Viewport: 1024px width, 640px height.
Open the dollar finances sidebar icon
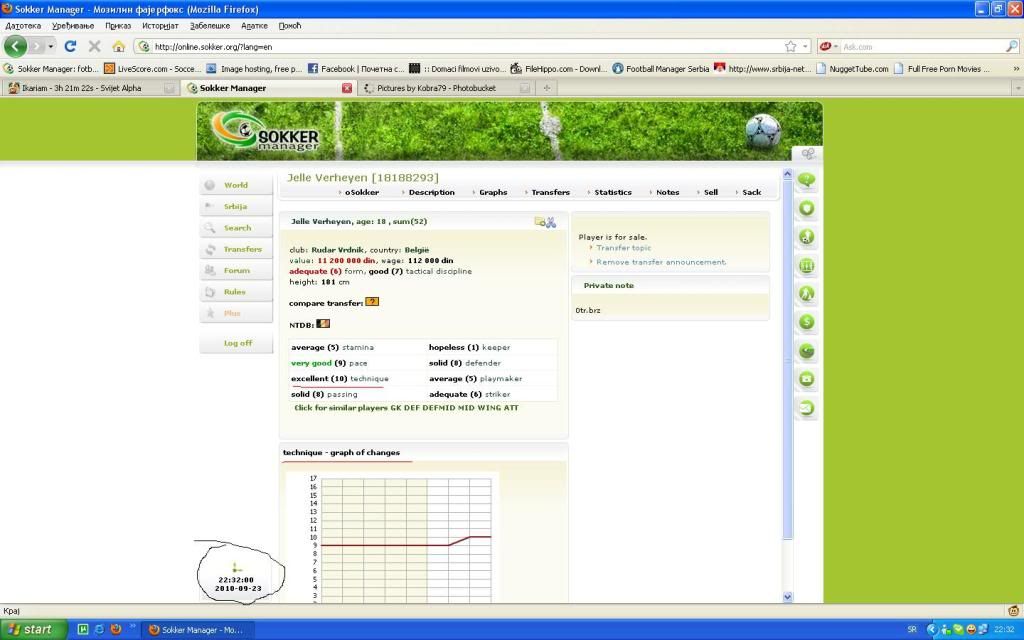click(807, 322)
